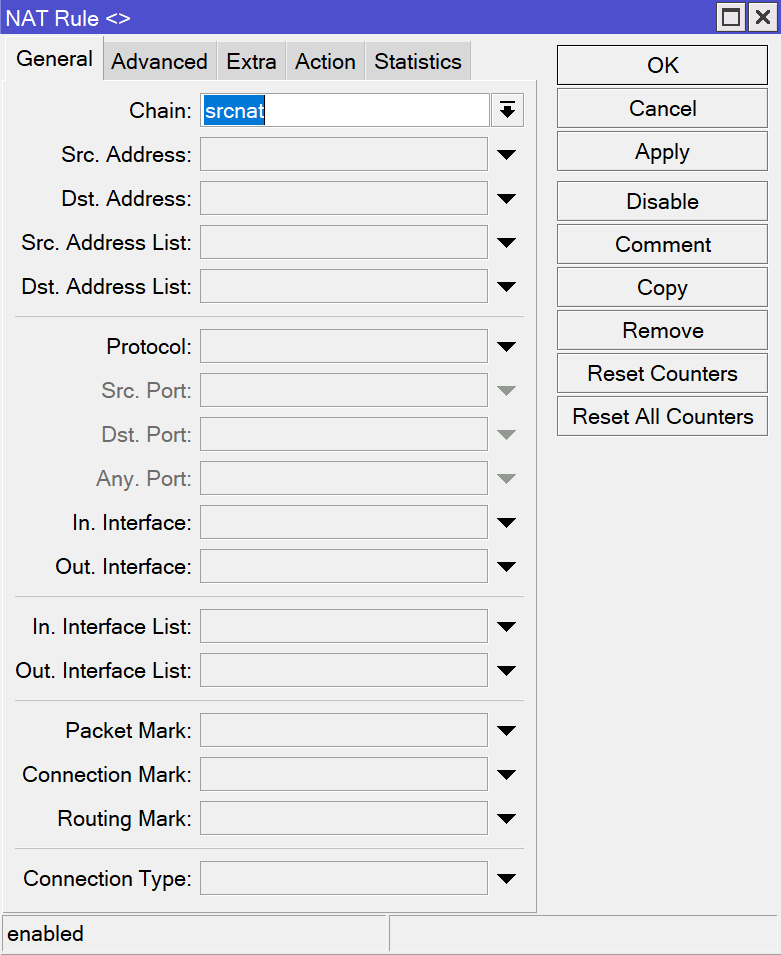Expand the Out. Interface List arrow
This screenshot has width=781, height=955.
tap(506, 671)
